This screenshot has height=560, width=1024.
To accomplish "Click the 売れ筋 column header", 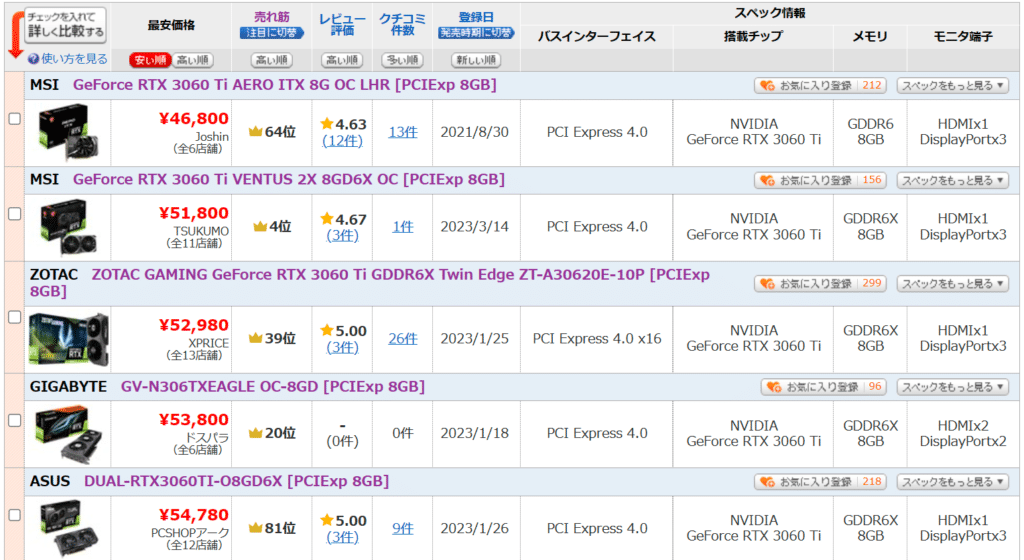I will 272,17.
